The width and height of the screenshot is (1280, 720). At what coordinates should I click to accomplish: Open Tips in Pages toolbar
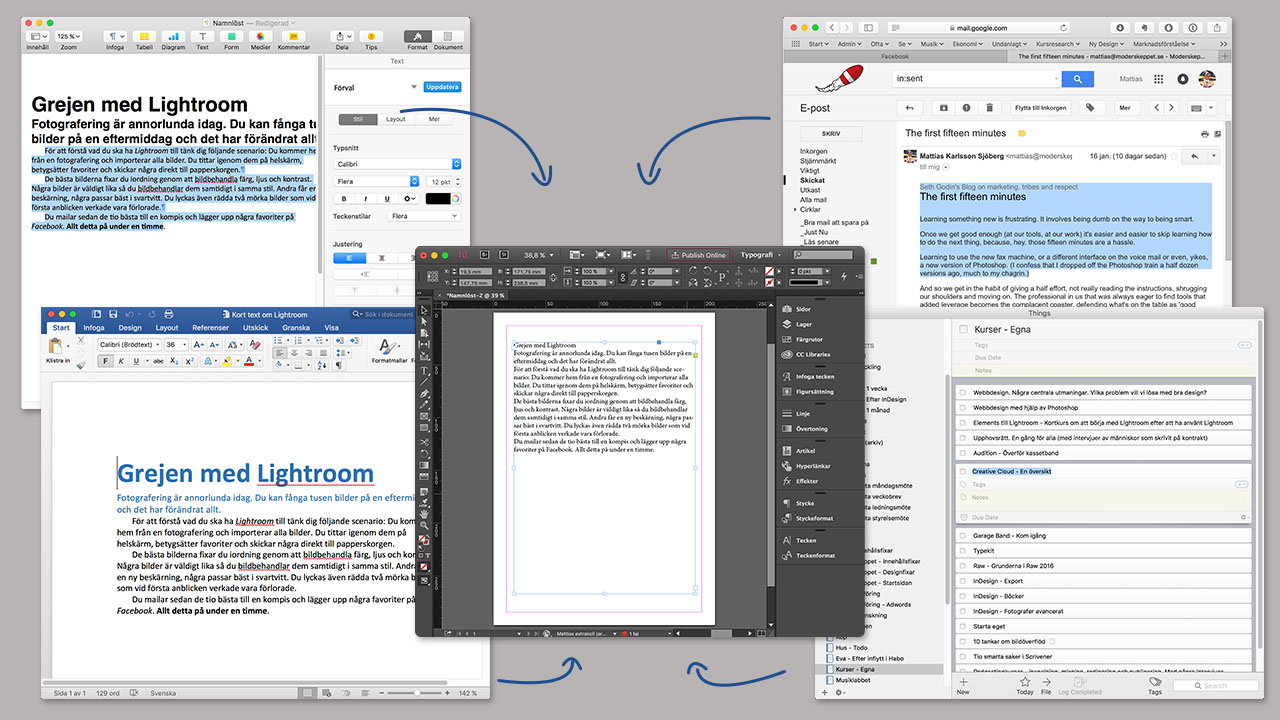click(x=371, y=37)
